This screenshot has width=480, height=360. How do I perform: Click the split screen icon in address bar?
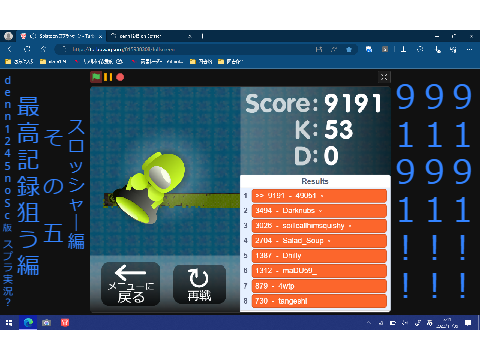[x=319, y=49]
